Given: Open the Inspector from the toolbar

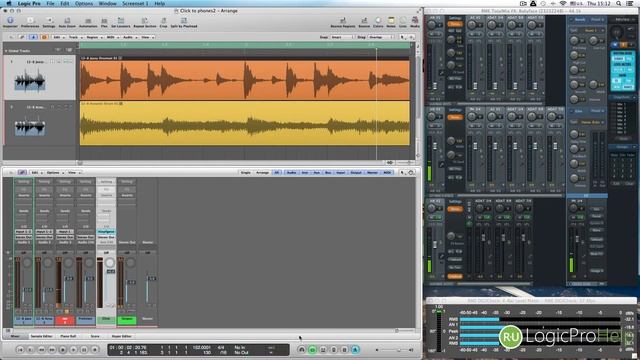Looking at the screenshot, I should point(10,21).
